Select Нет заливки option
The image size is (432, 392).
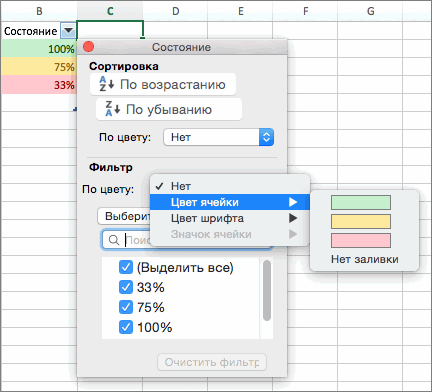tap(365, 259)
